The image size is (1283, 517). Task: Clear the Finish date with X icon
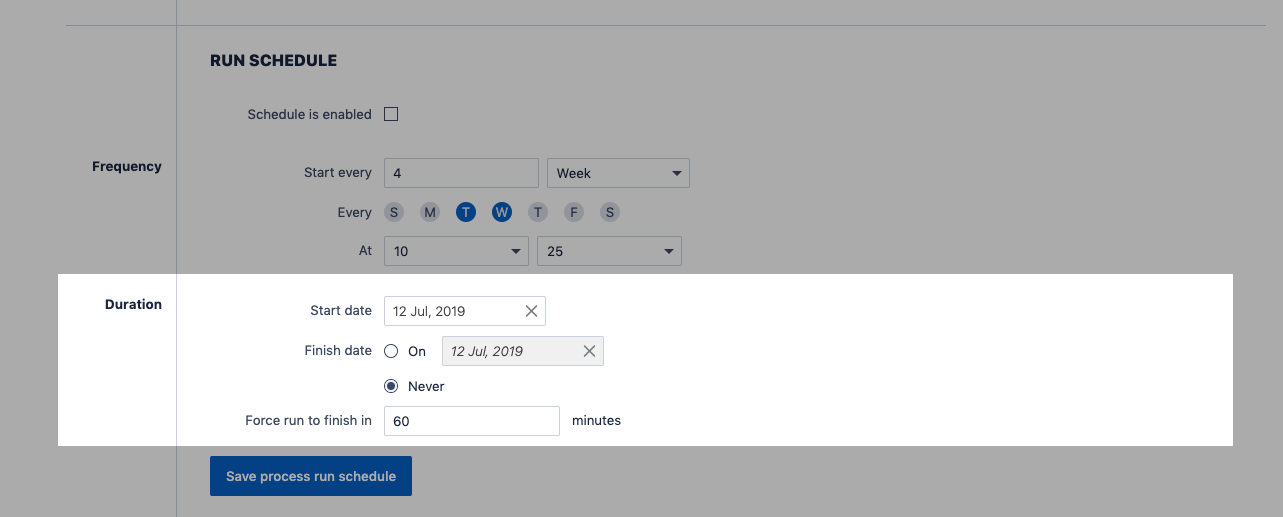[x=589, y=351]
